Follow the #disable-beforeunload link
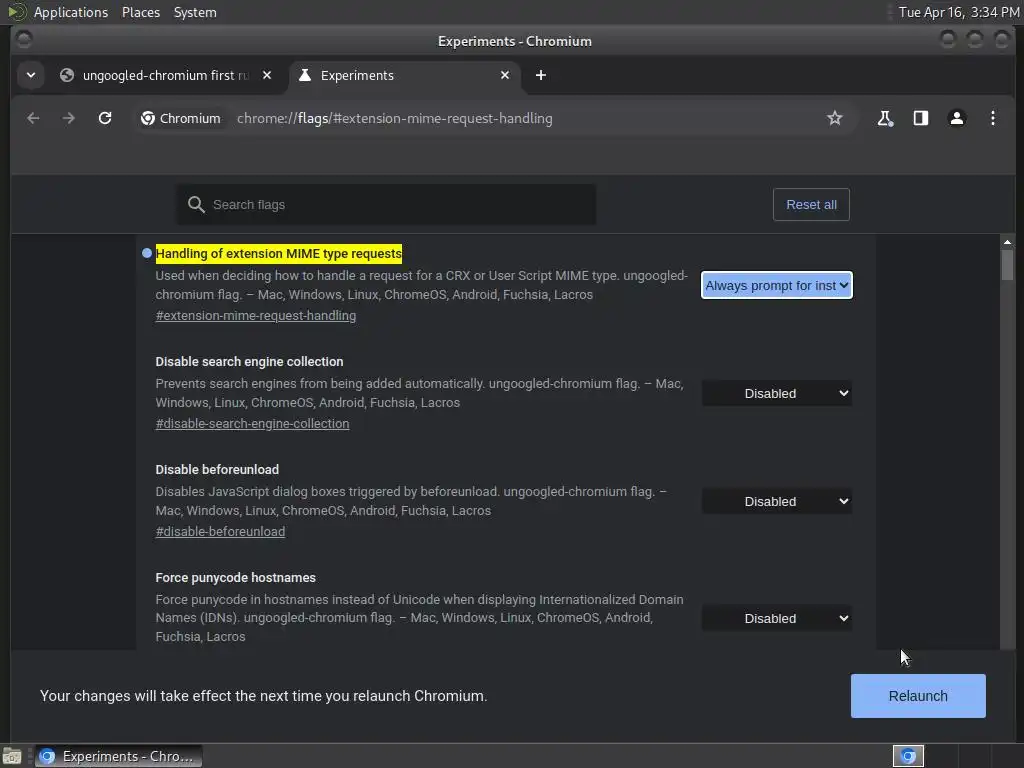The width and height of the screenshot is (1024, 768). [220, 532]
